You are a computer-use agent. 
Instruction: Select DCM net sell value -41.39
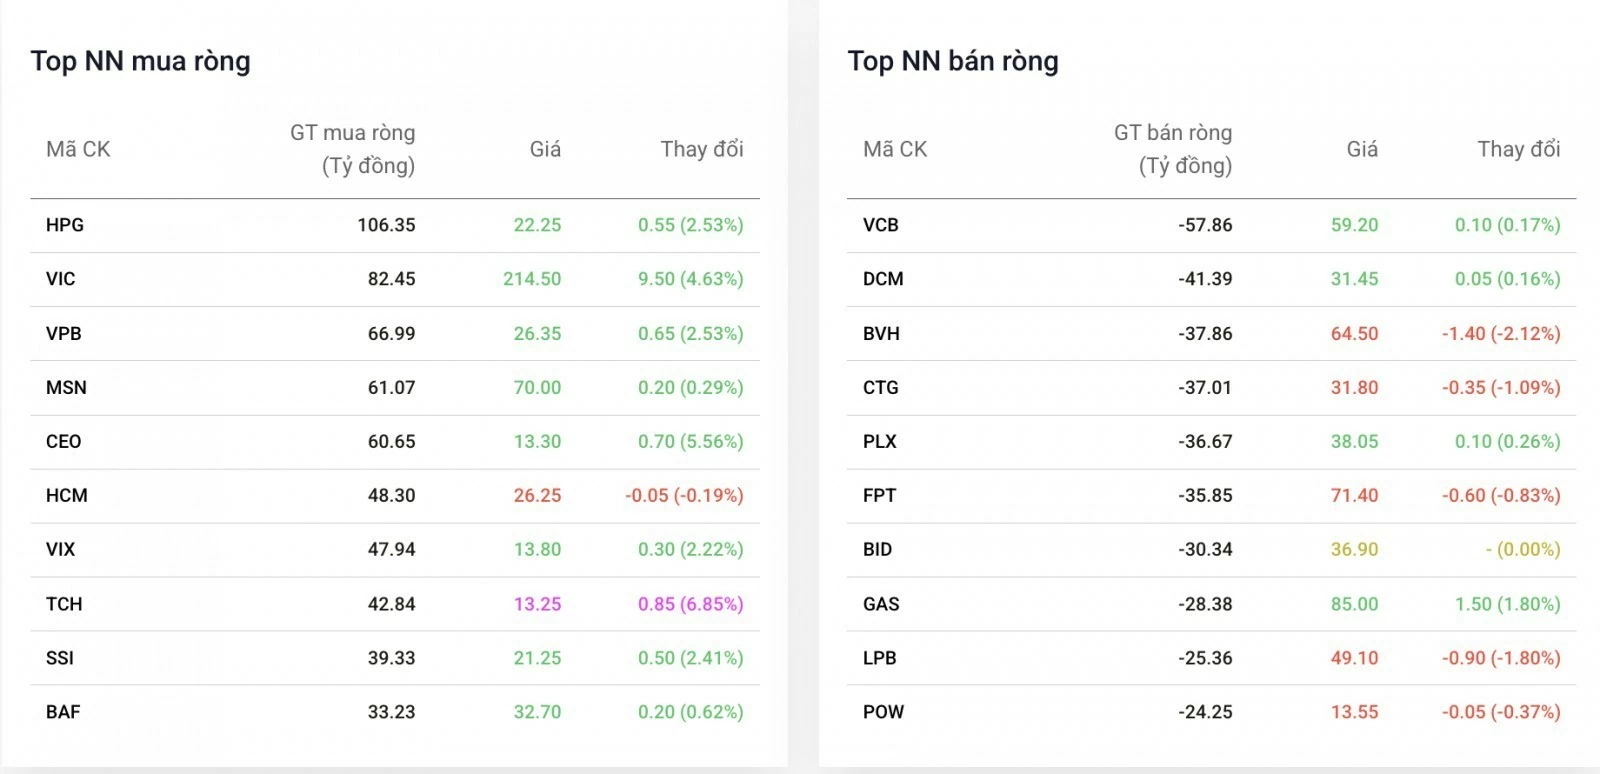[1205, 279]
